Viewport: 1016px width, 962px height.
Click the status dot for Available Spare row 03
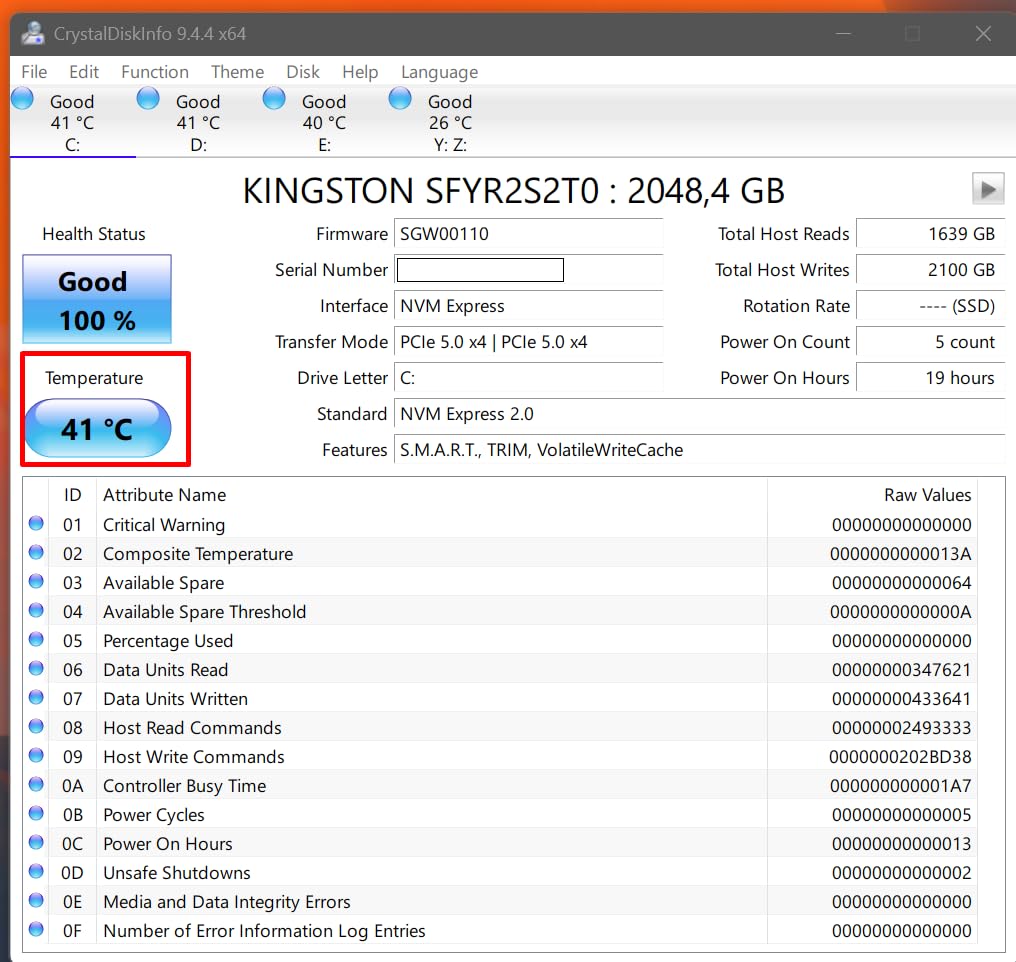coord(36,581)
